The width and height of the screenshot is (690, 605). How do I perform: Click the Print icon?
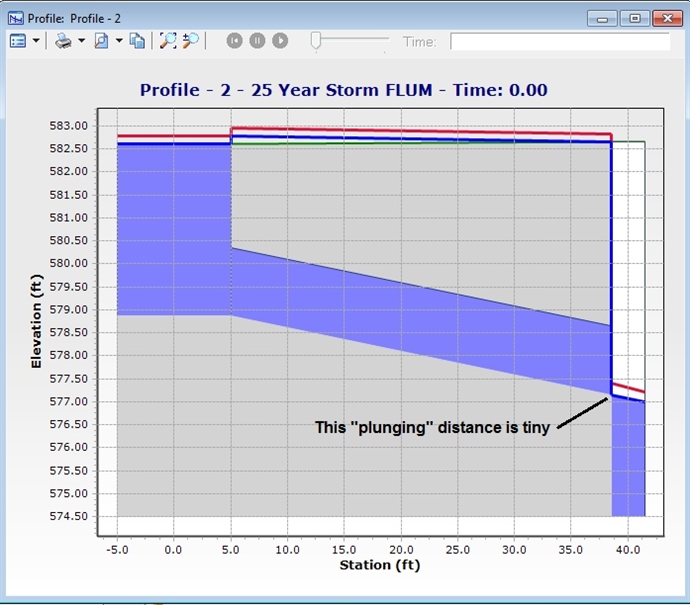[63, 41]
